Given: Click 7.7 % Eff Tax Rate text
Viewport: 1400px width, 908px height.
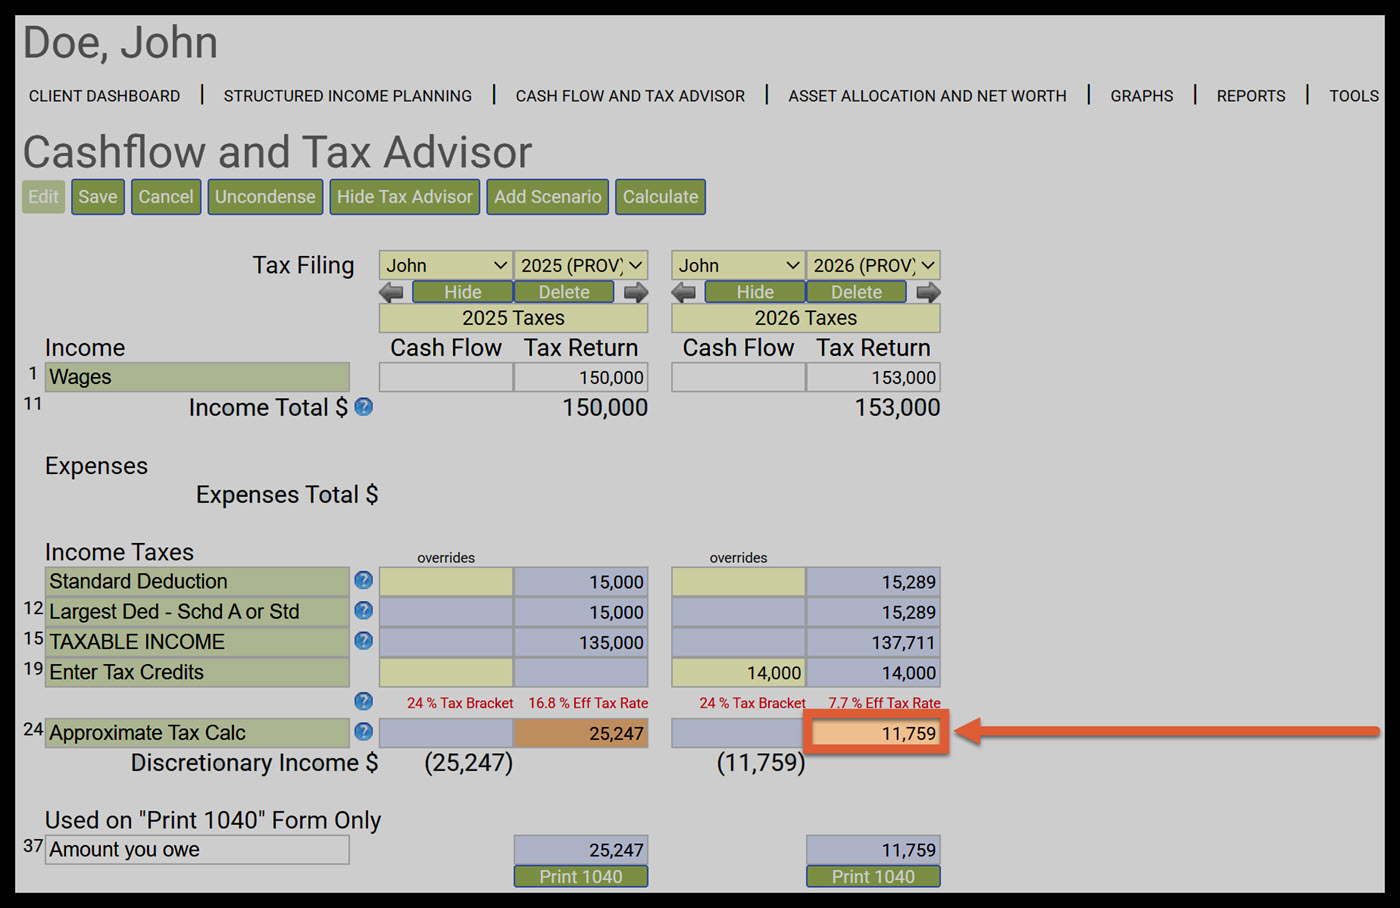Looking at the screenshot, I should (884, 703).
